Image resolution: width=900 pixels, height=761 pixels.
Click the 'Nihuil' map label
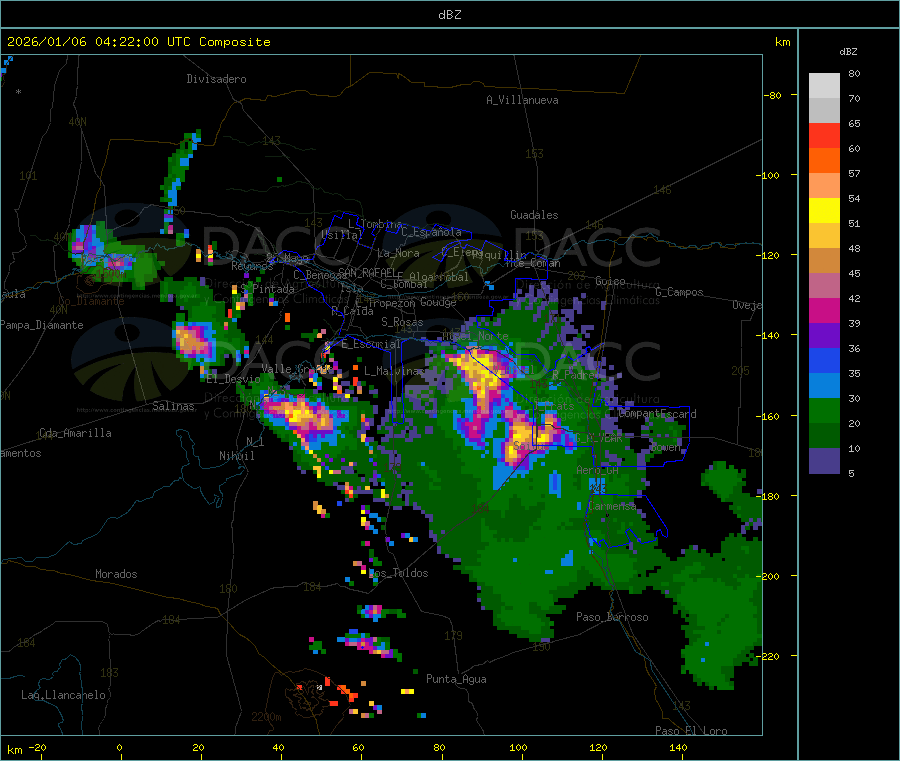[x=237, y=456]
